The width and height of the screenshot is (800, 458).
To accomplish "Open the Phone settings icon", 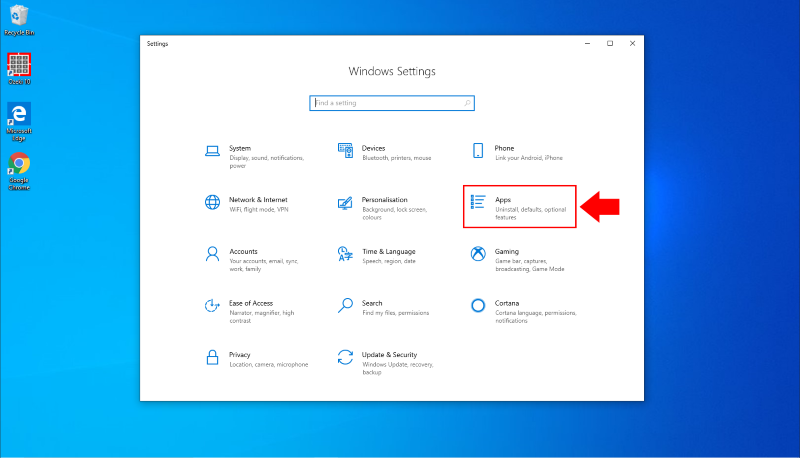I will [x=478, y=150].
